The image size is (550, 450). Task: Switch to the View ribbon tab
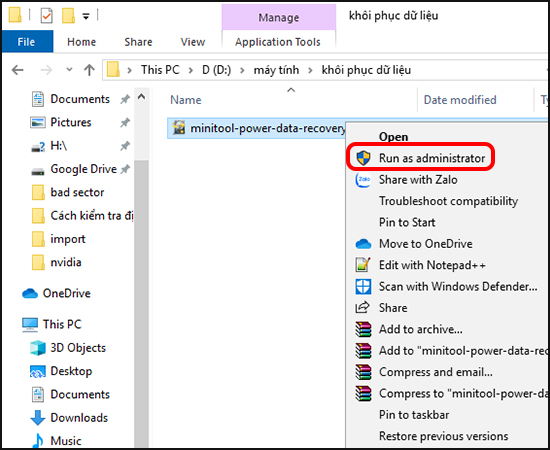click(x=193, y=42)
